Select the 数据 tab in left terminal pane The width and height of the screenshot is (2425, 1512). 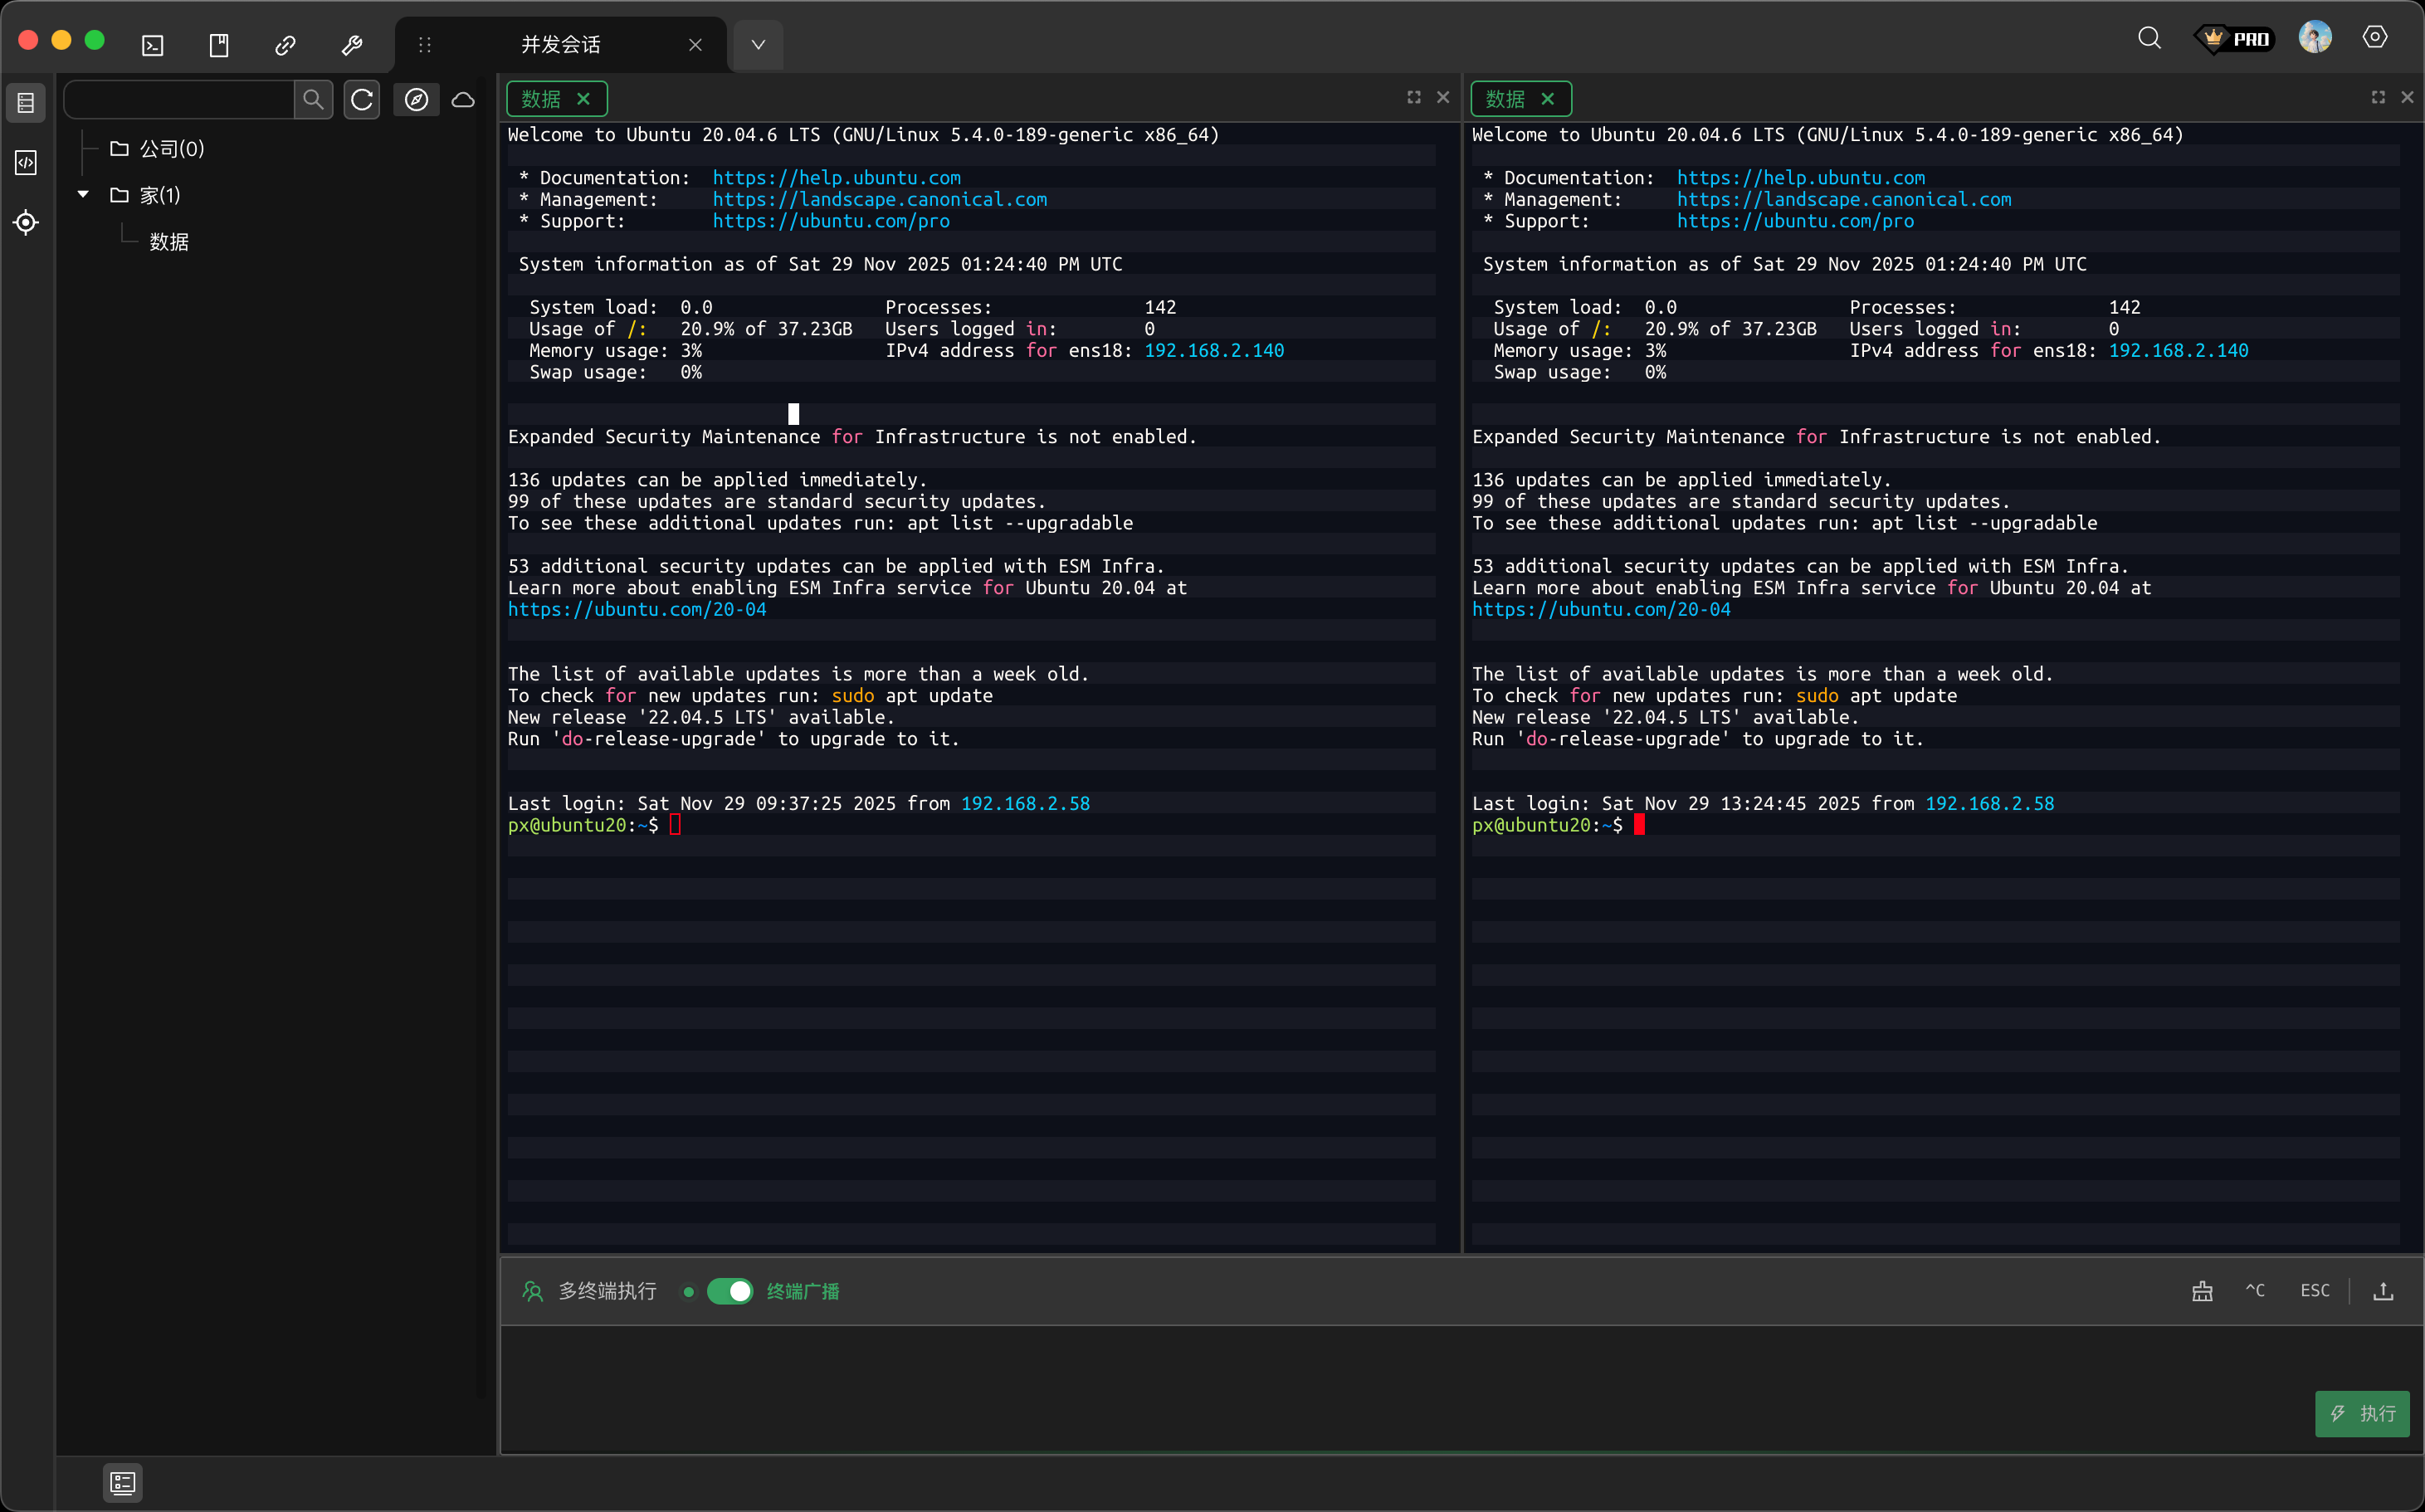[541, 99]
